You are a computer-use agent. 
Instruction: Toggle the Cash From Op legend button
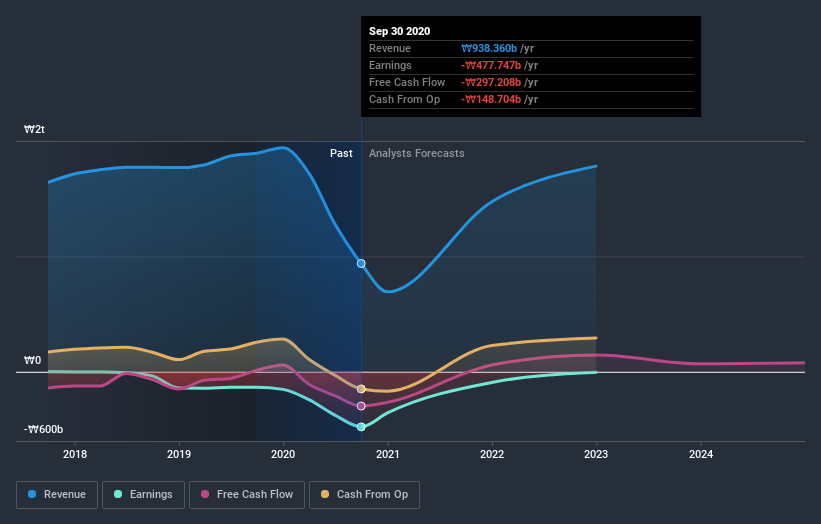[x=364, y=495]
